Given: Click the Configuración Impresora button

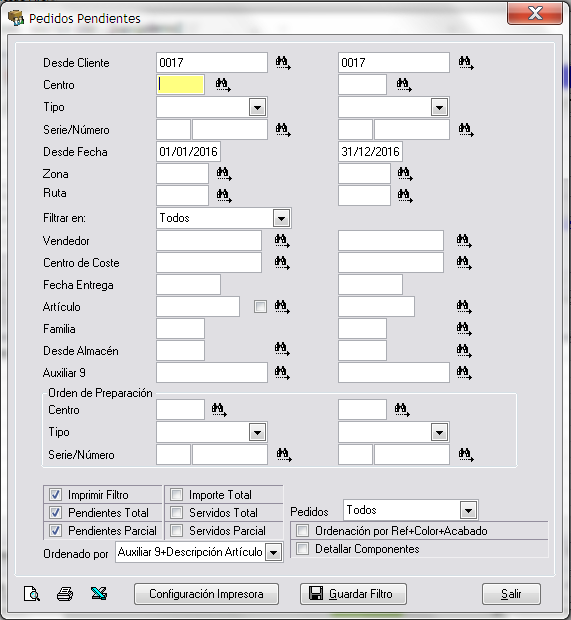Looking at the screenshot, I should tap(206, 594).
